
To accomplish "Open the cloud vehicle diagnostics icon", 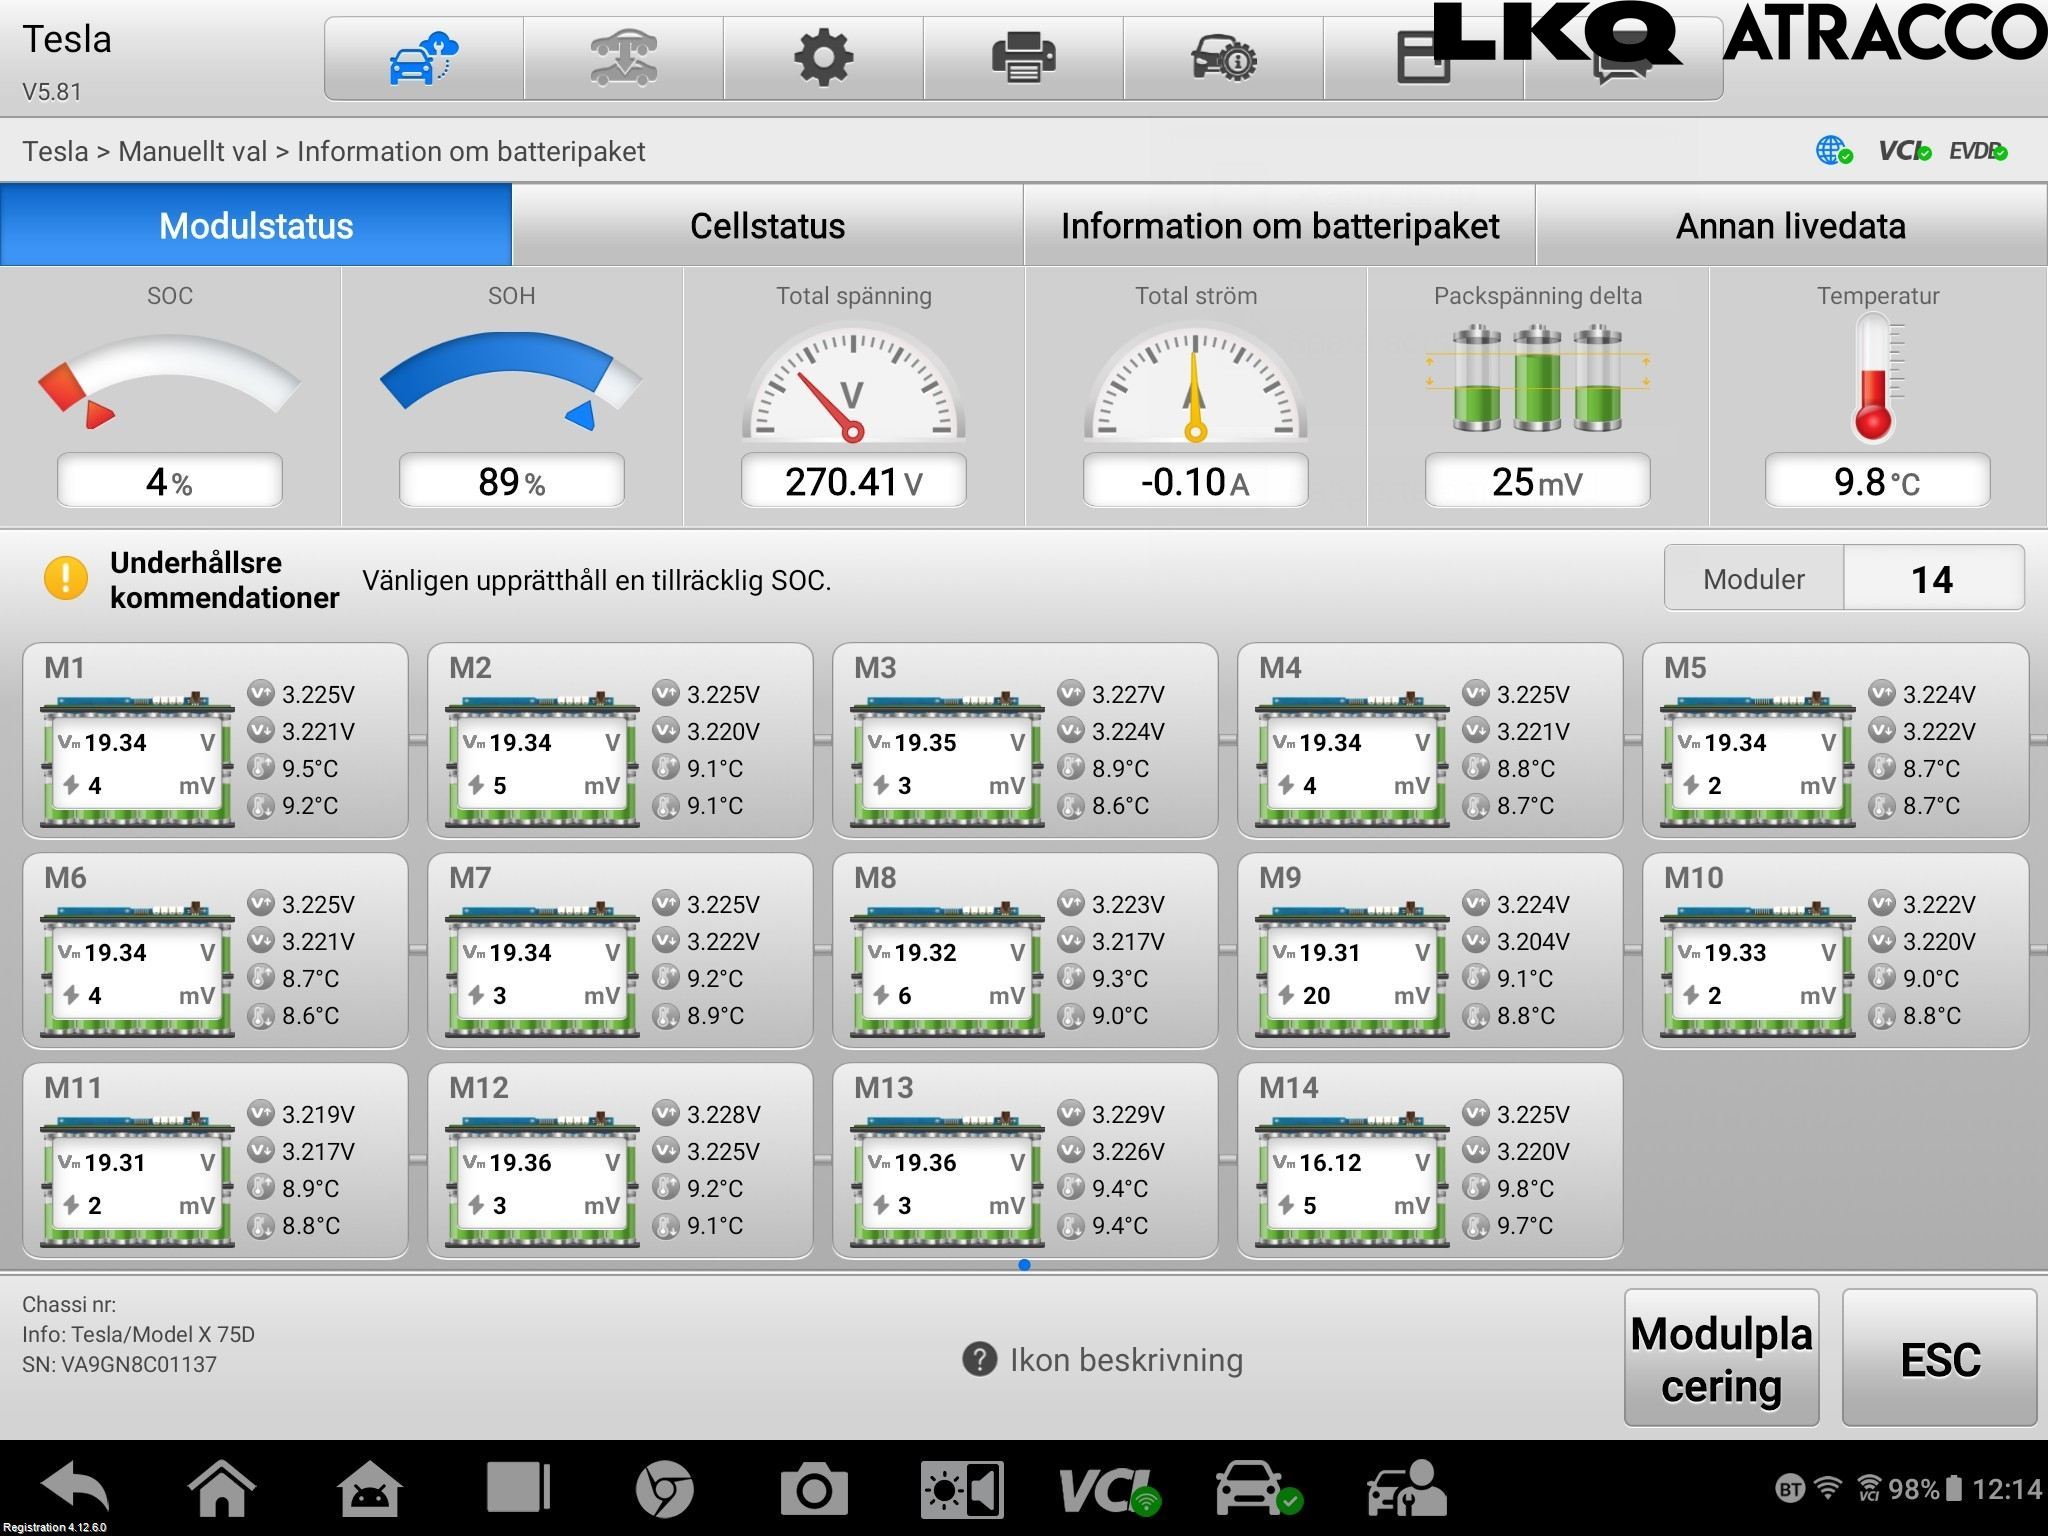I will (x=423, y=58).
